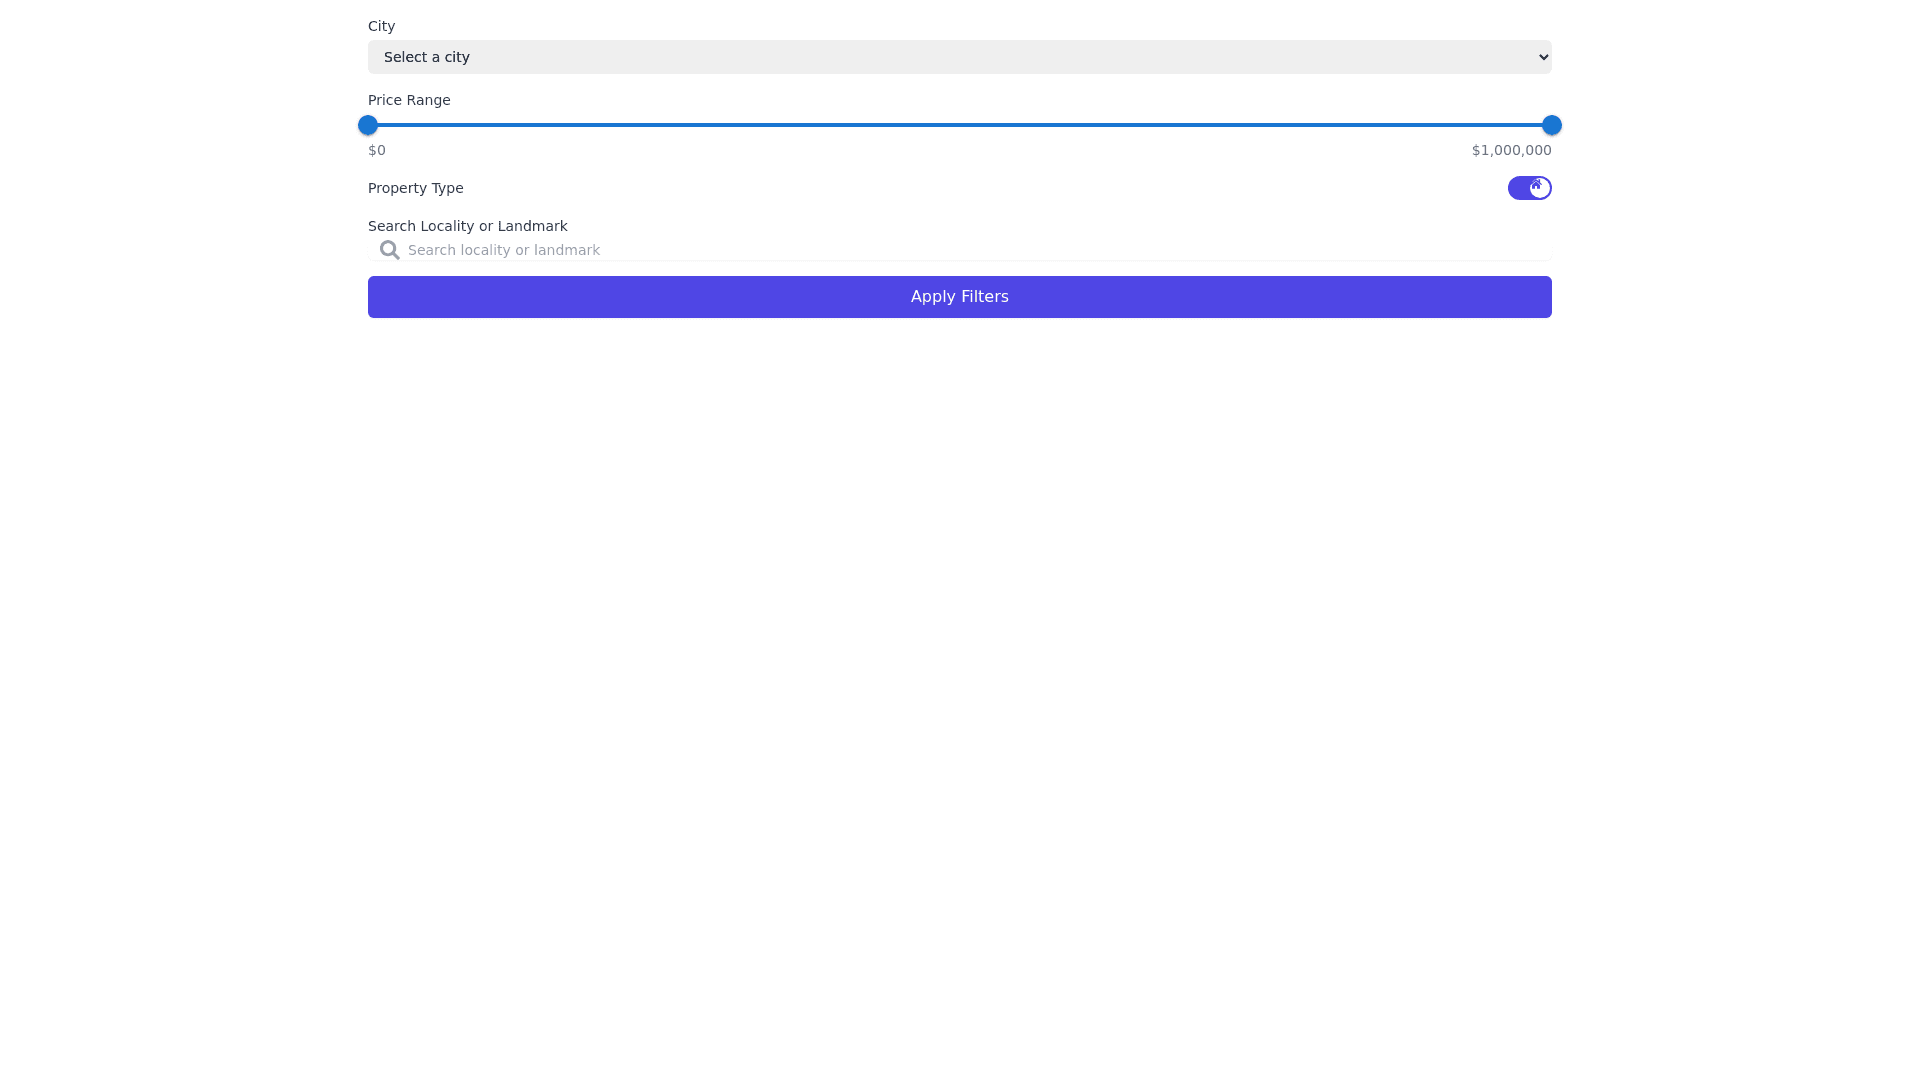Click the price track near the right quarter

pyautogui.click(x=1256, y=125)
